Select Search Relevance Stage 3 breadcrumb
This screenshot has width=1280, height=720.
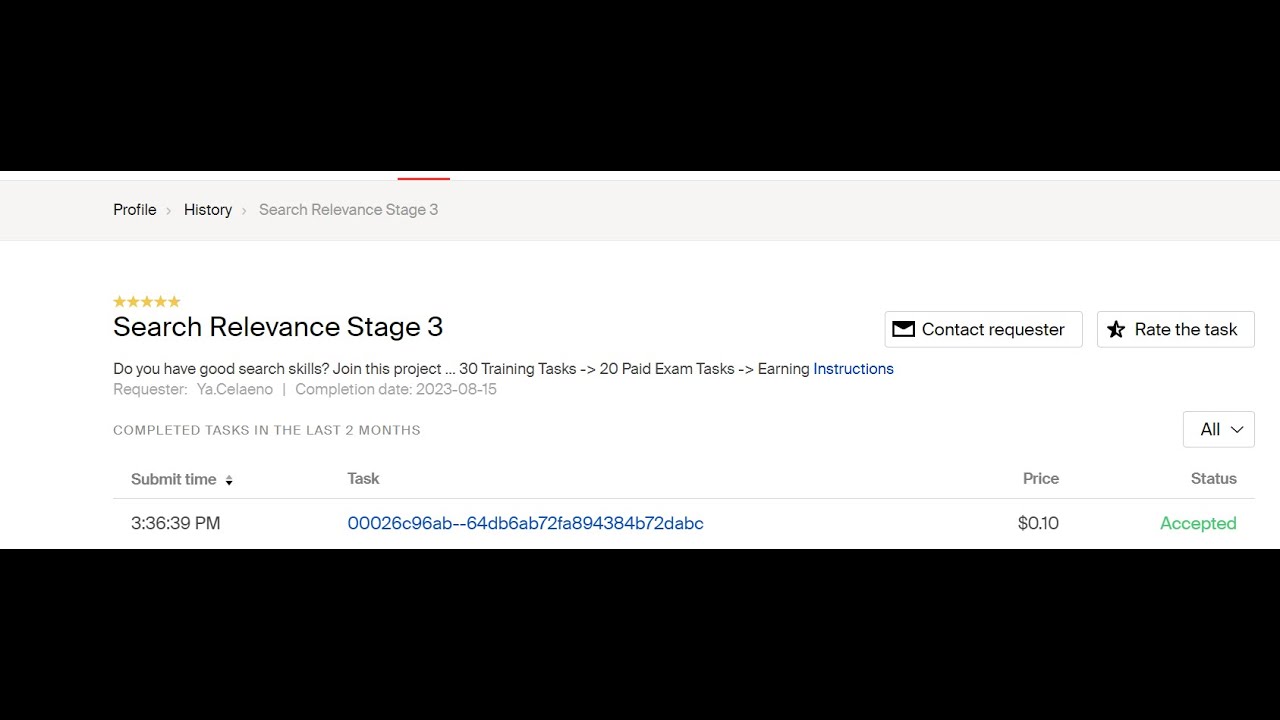click(348, 210)
